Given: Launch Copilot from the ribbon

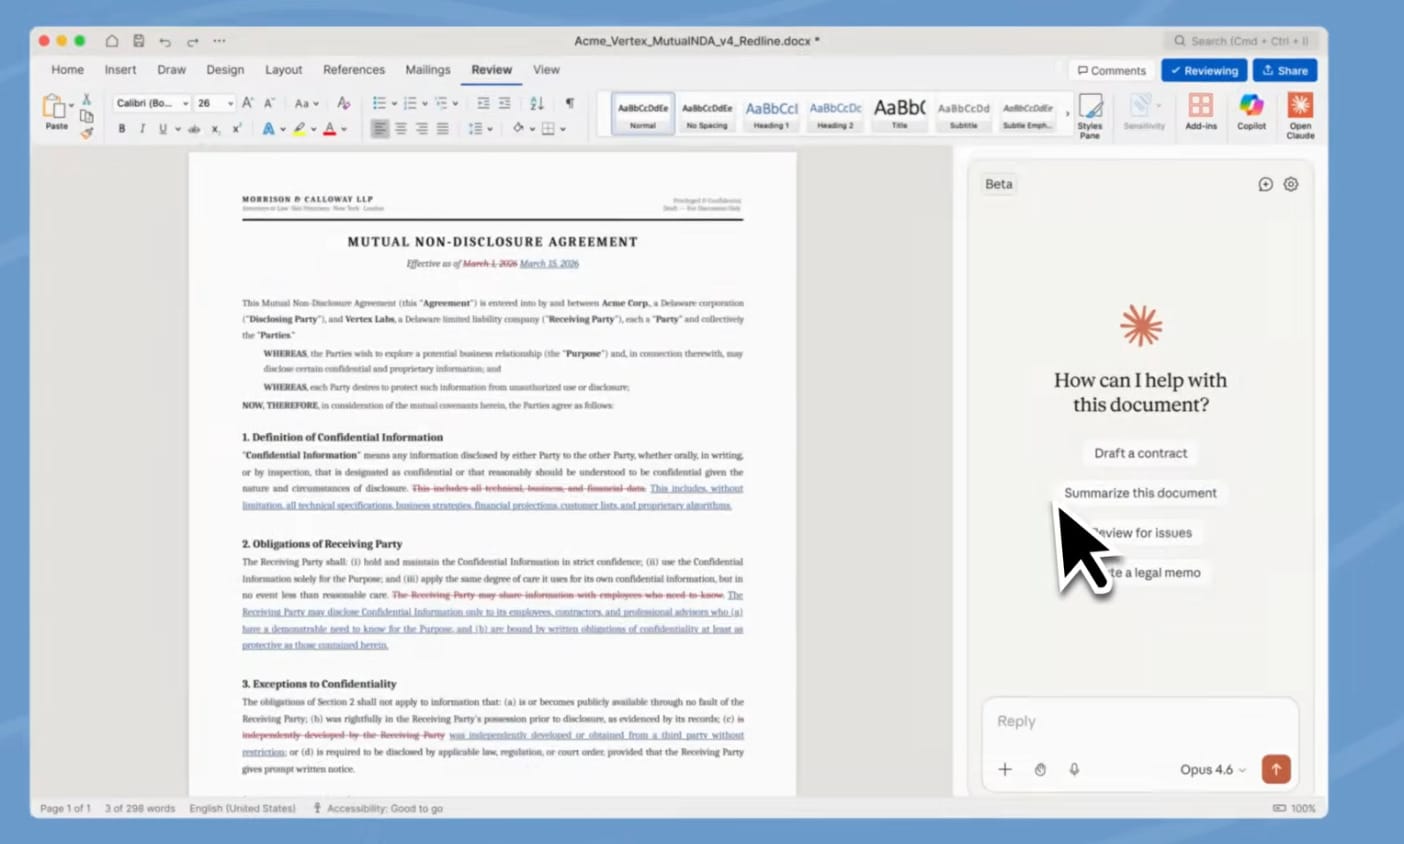Looking at the screenshot, I should coord(1251,112).
